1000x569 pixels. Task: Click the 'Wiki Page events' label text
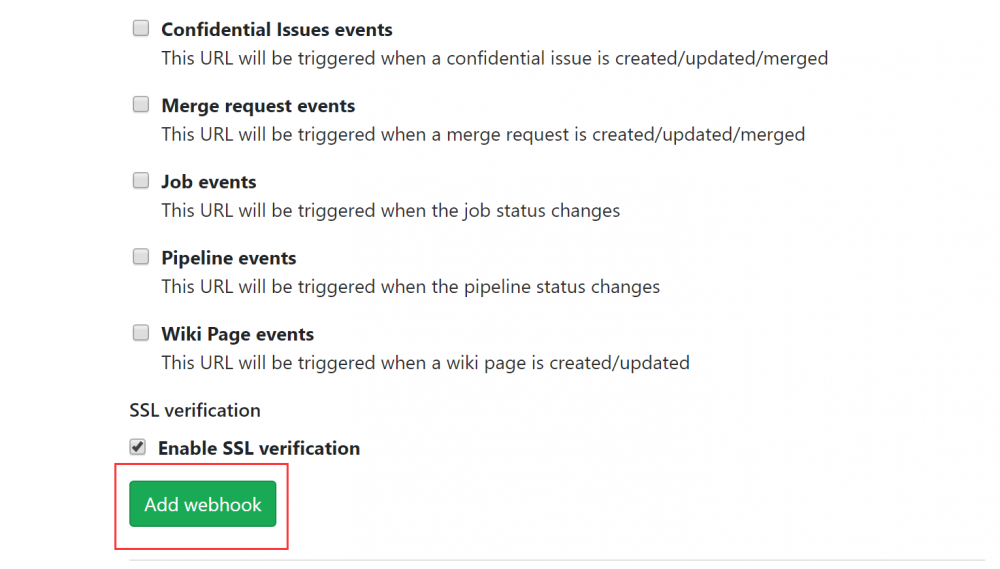point(238,334)
